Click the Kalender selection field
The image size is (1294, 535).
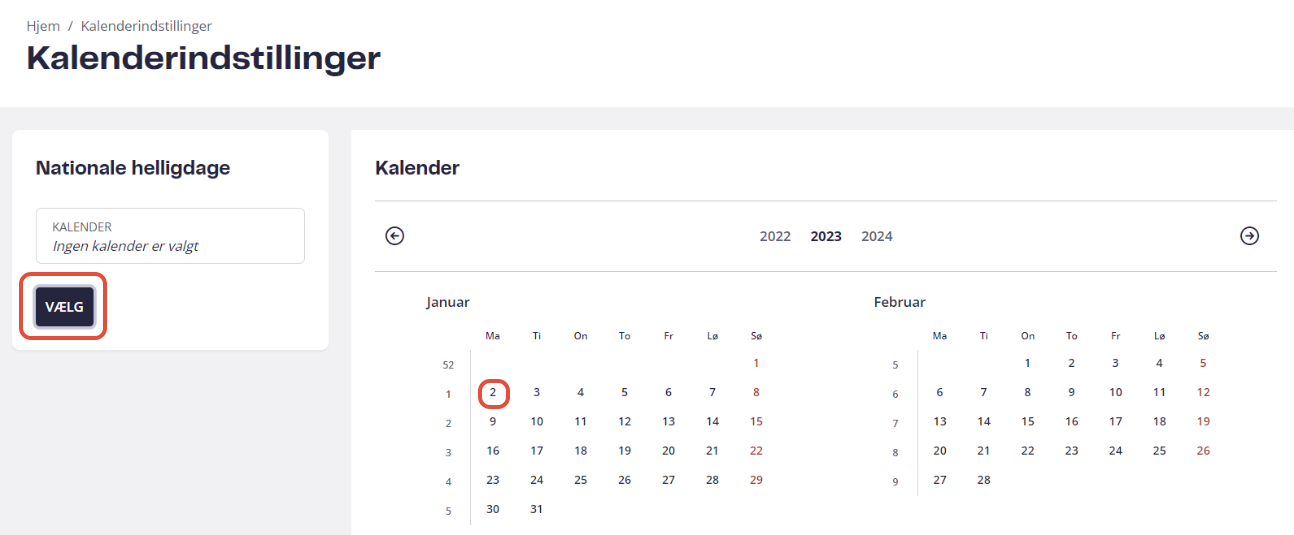click(170, 236)
